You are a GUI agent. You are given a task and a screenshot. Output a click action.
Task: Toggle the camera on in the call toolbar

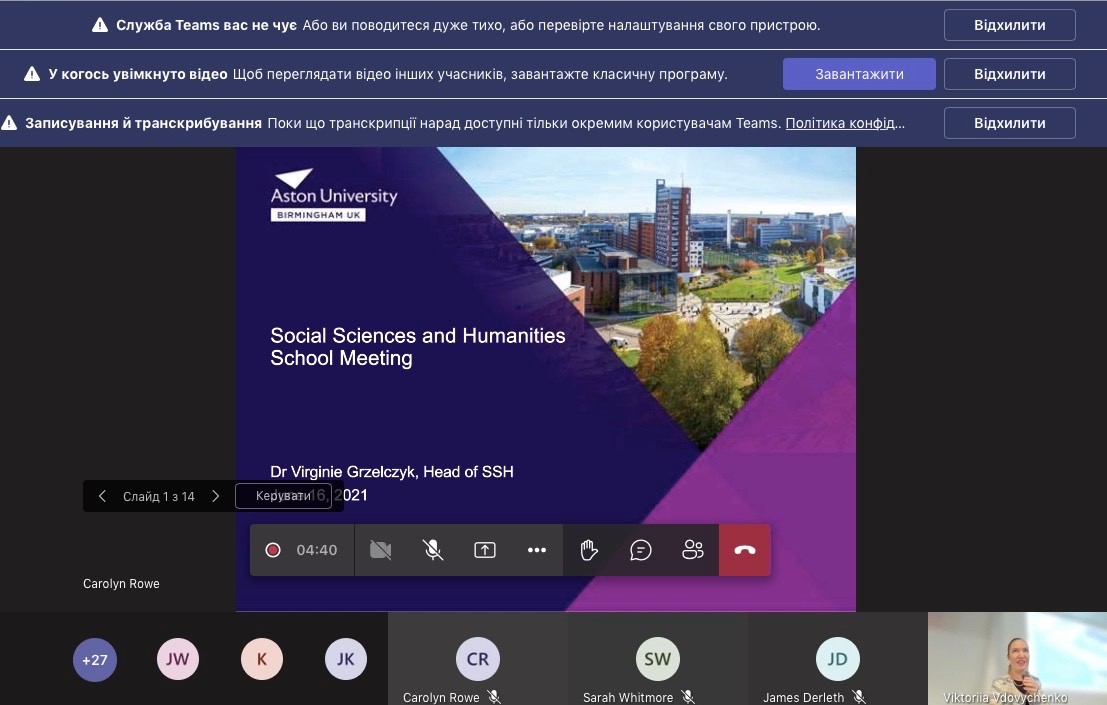click(x=380, y=550)
